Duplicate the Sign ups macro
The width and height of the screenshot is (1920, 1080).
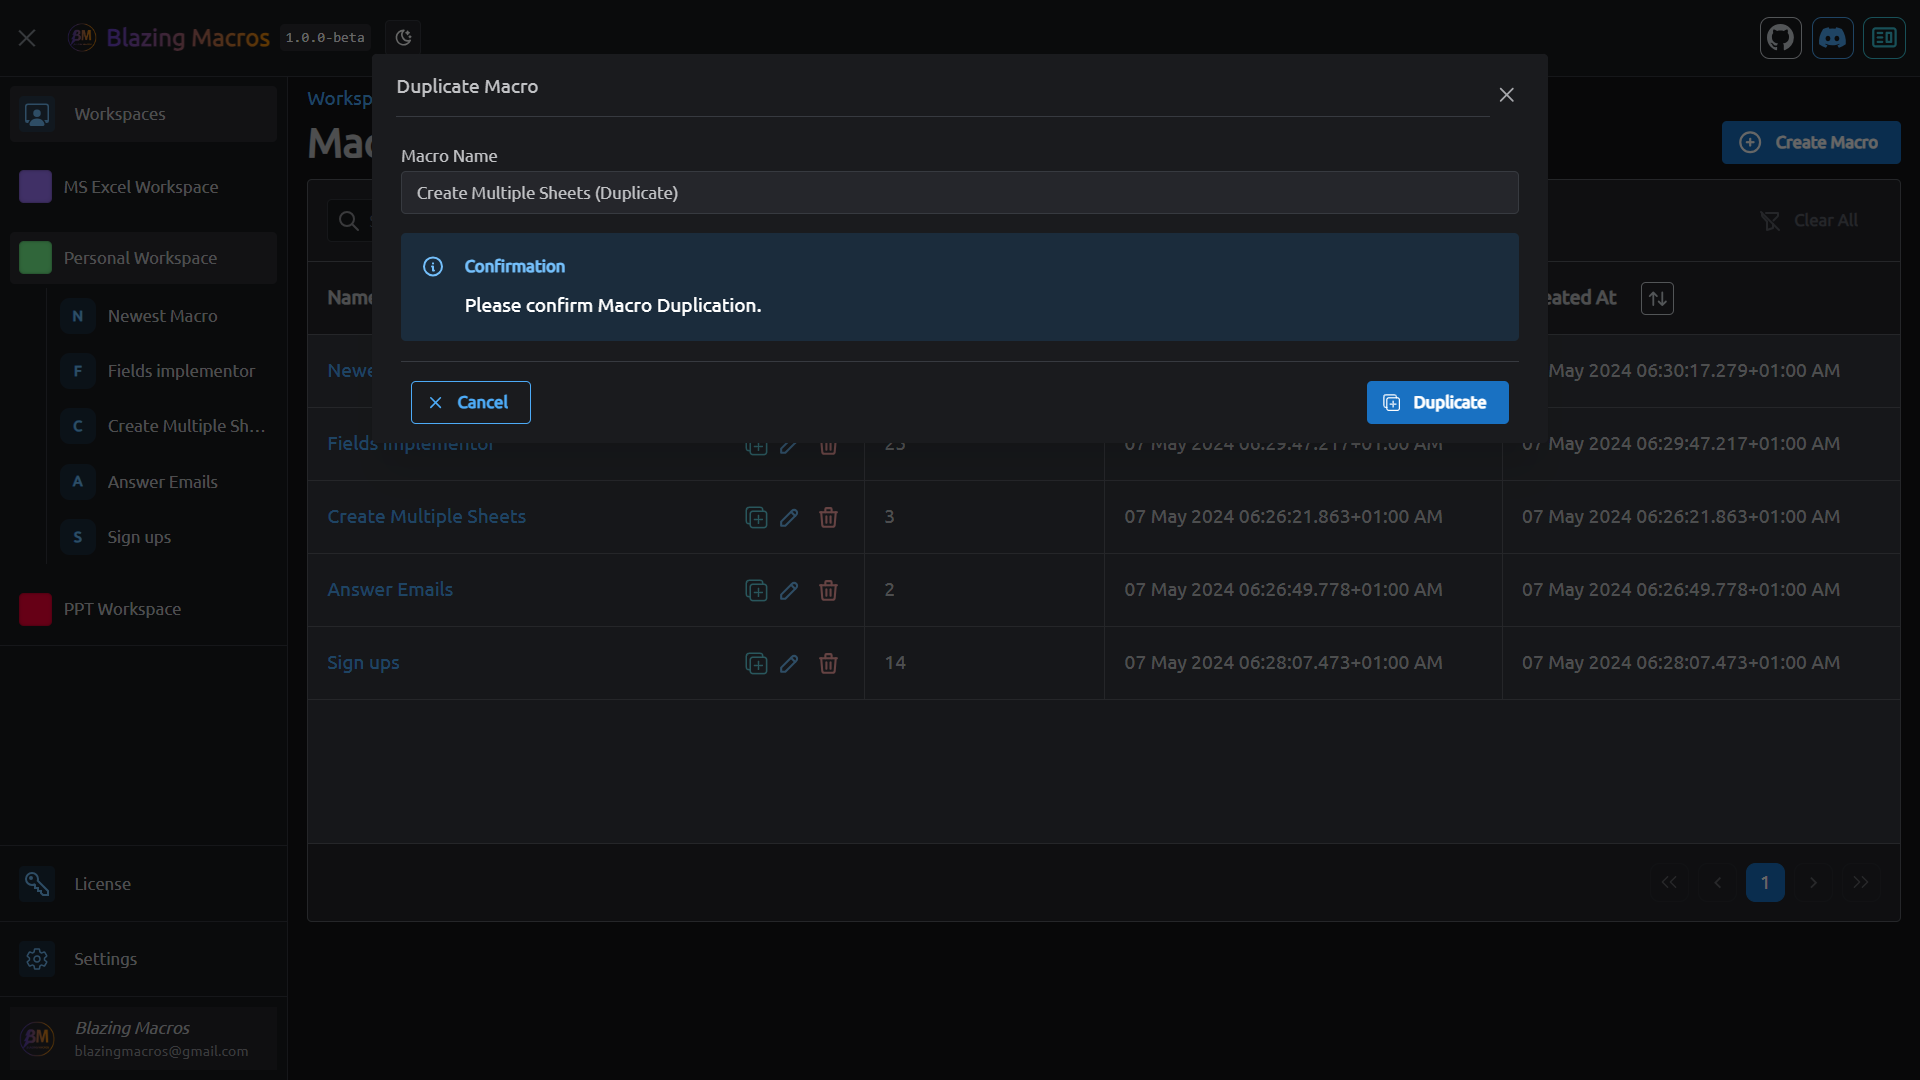pyautogui.click(x=756, y=663)
